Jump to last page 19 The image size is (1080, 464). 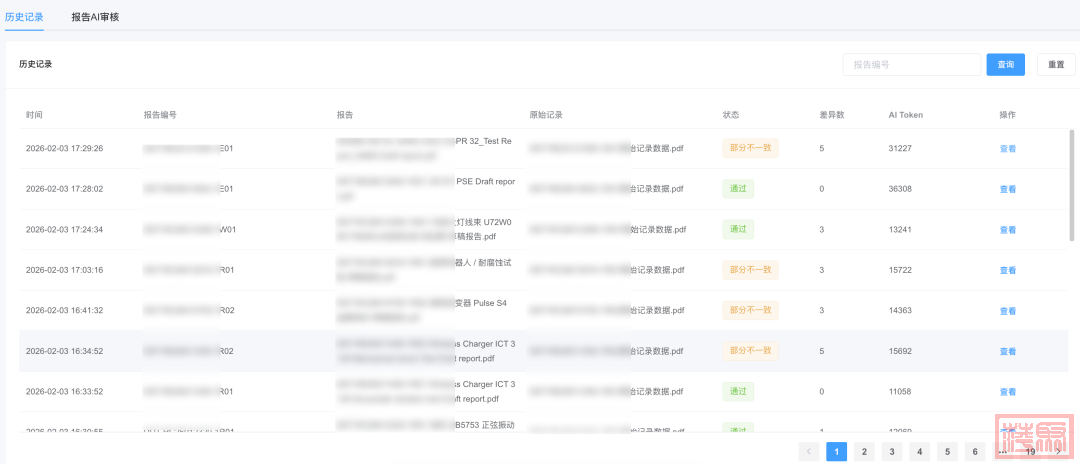(1030, 452)
